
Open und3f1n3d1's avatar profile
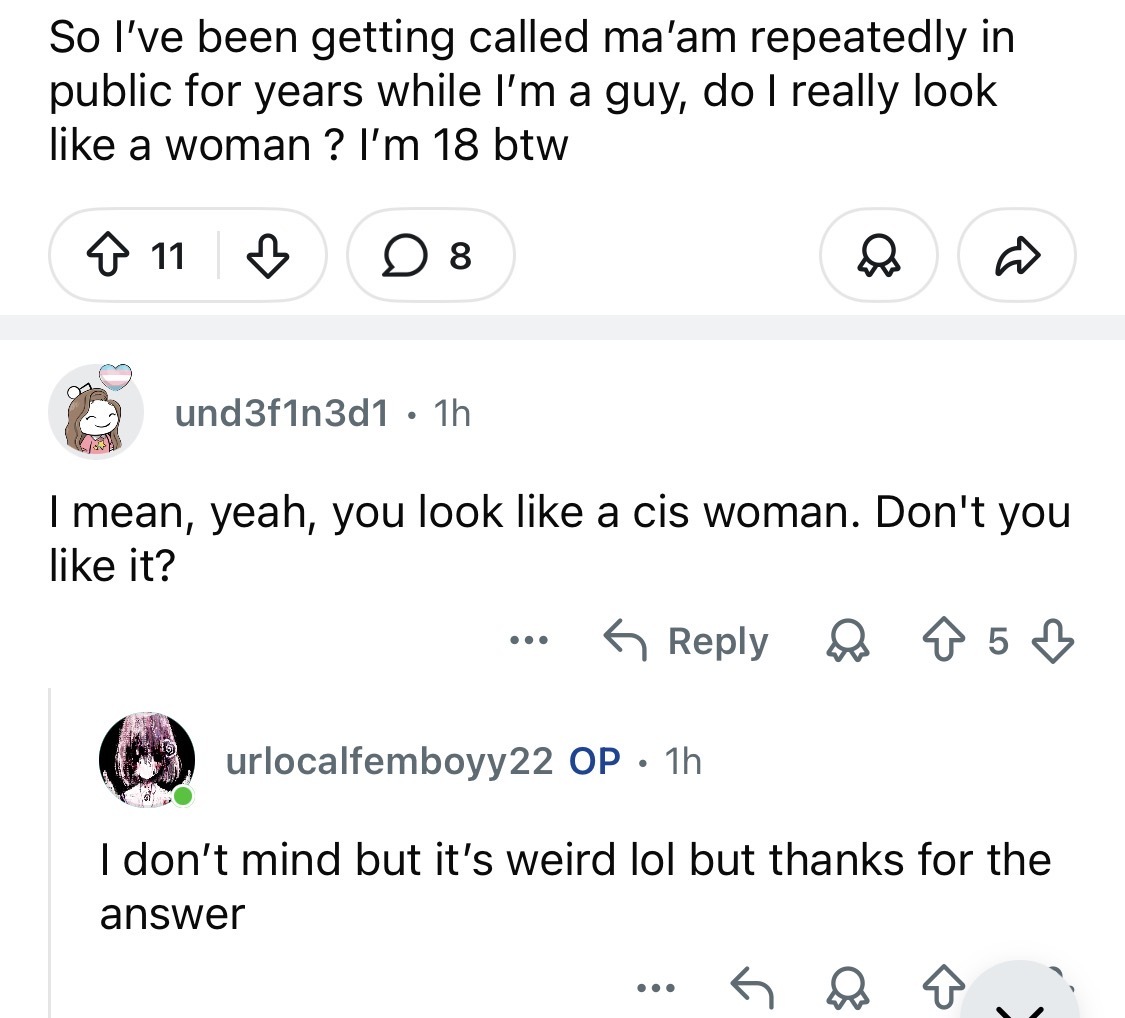[95, 411]
